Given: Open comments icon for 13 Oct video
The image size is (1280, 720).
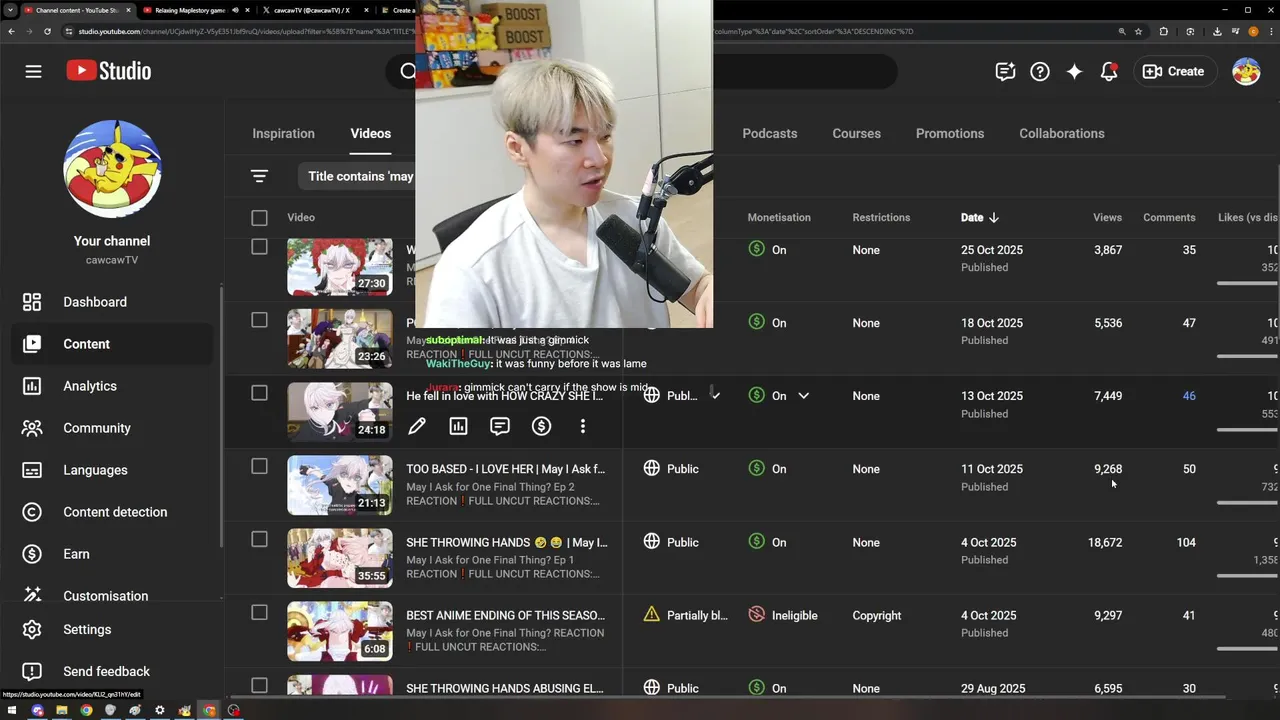Looking at the screenshot, I should click(x=500, y=426).
